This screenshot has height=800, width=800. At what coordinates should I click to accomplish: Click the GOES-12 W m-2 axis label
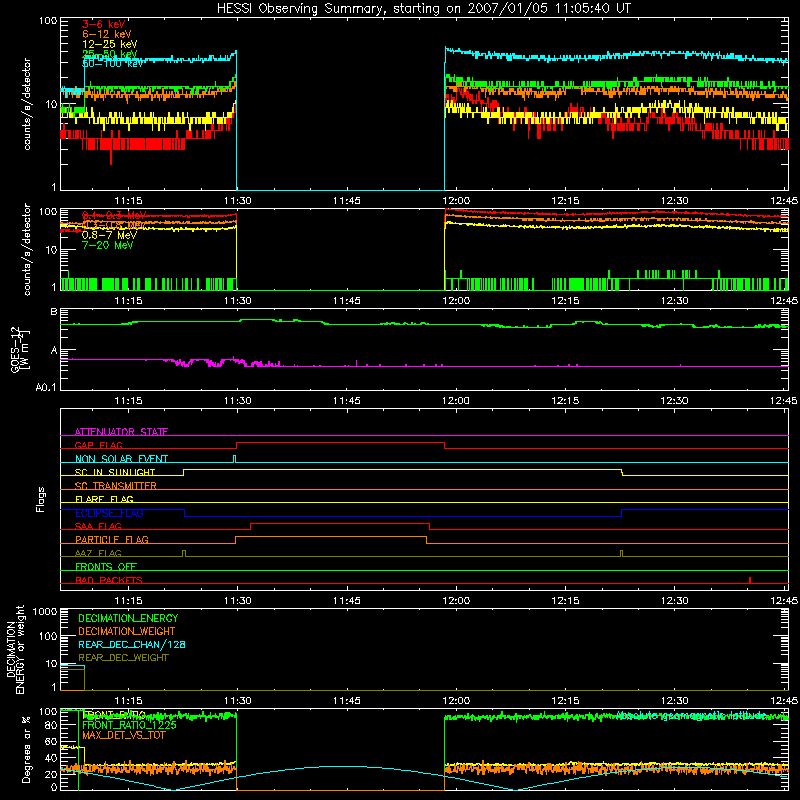(20, 349)
